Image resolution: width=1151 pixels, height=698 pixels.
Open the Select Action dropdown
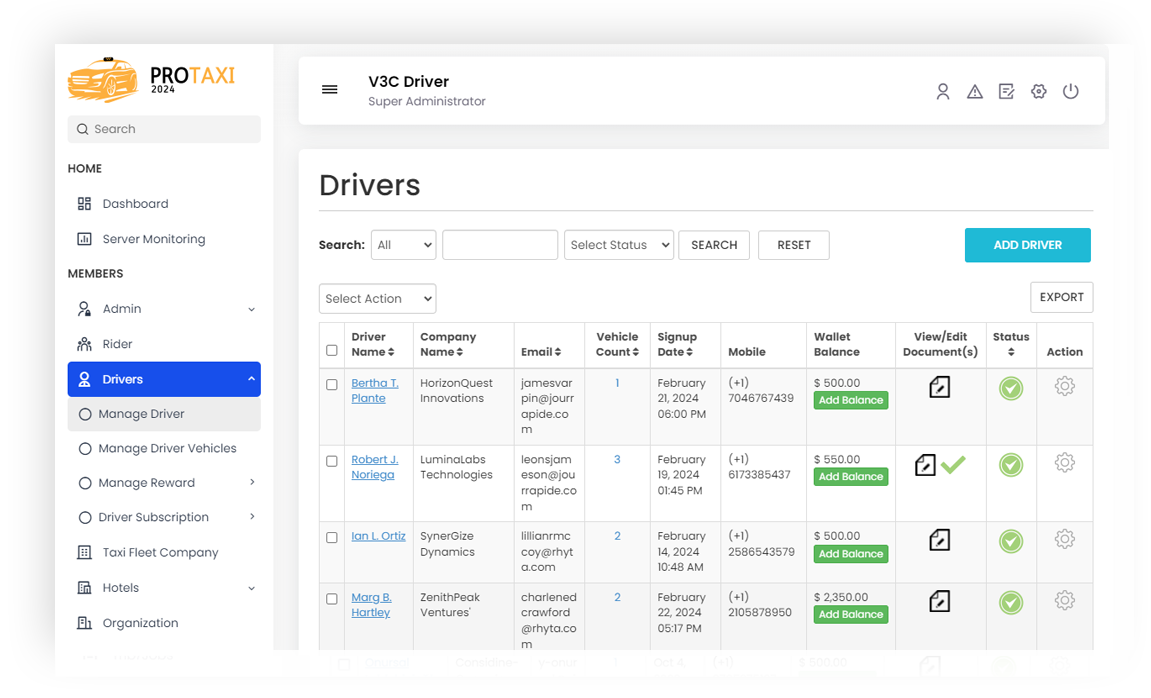tap(377, 299)
